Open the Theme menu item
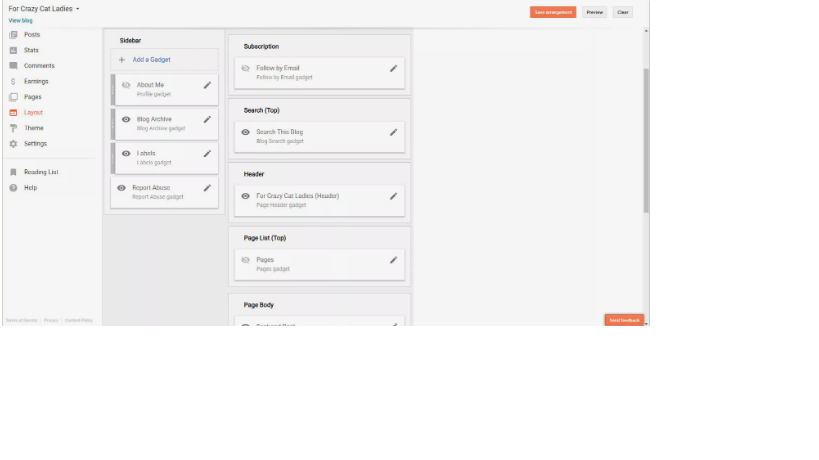Screen dimensions: 819x460 pyautogui.click(x=33, y=128)
